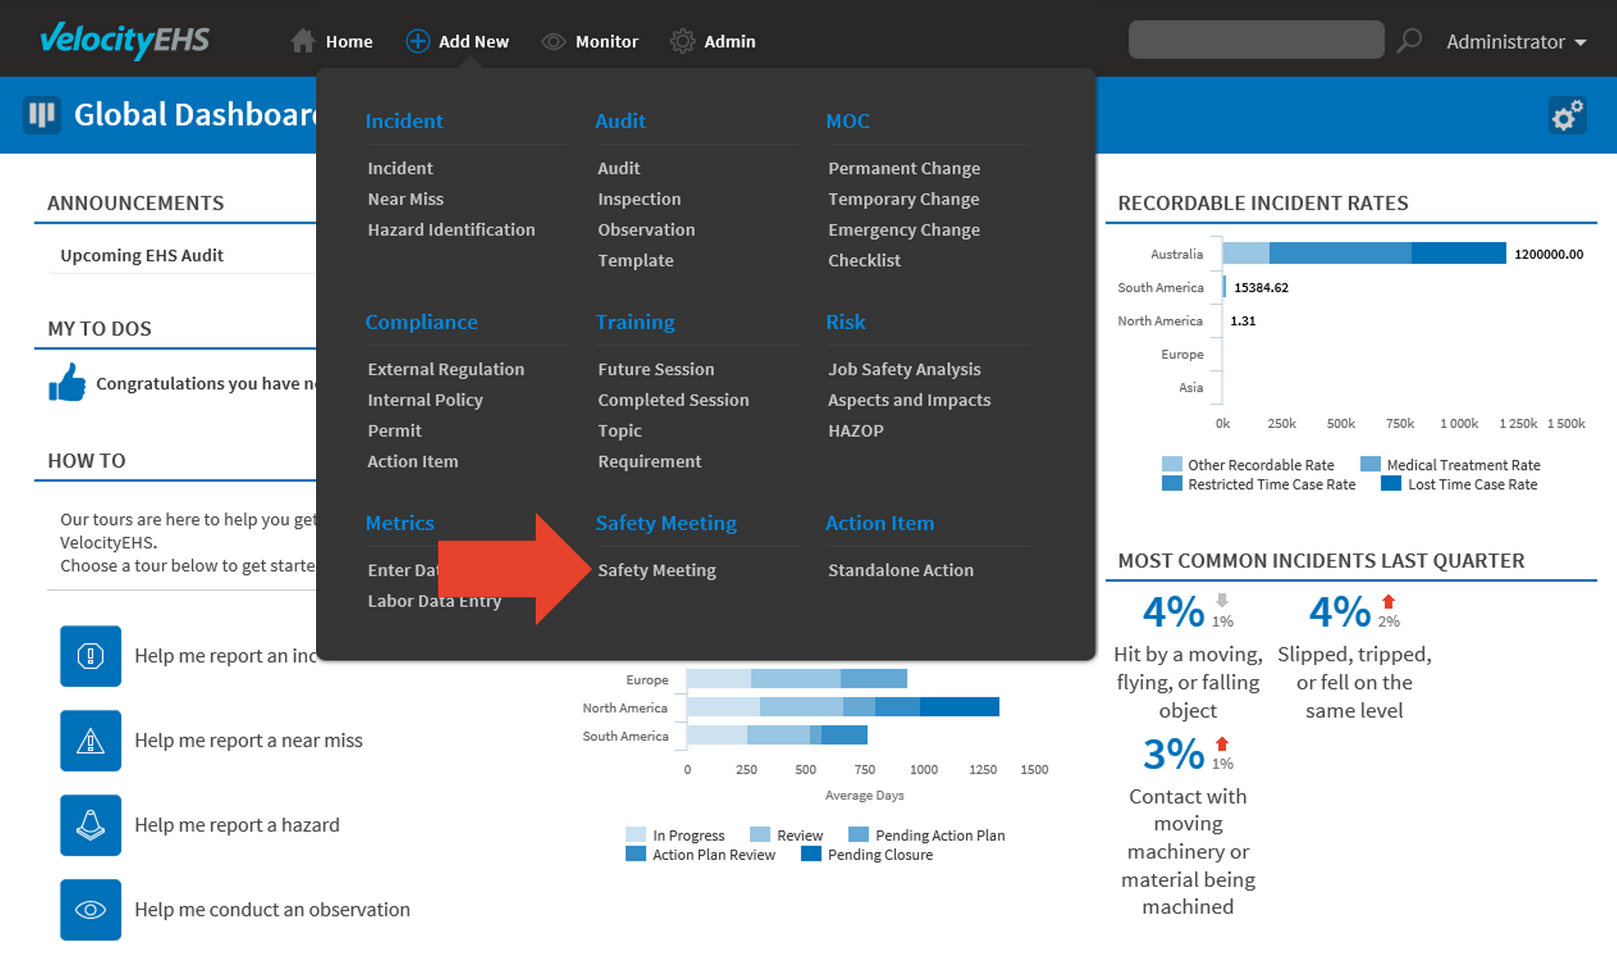
Task: Choose Audit entry under Audit heading
Action: (619, 168)
